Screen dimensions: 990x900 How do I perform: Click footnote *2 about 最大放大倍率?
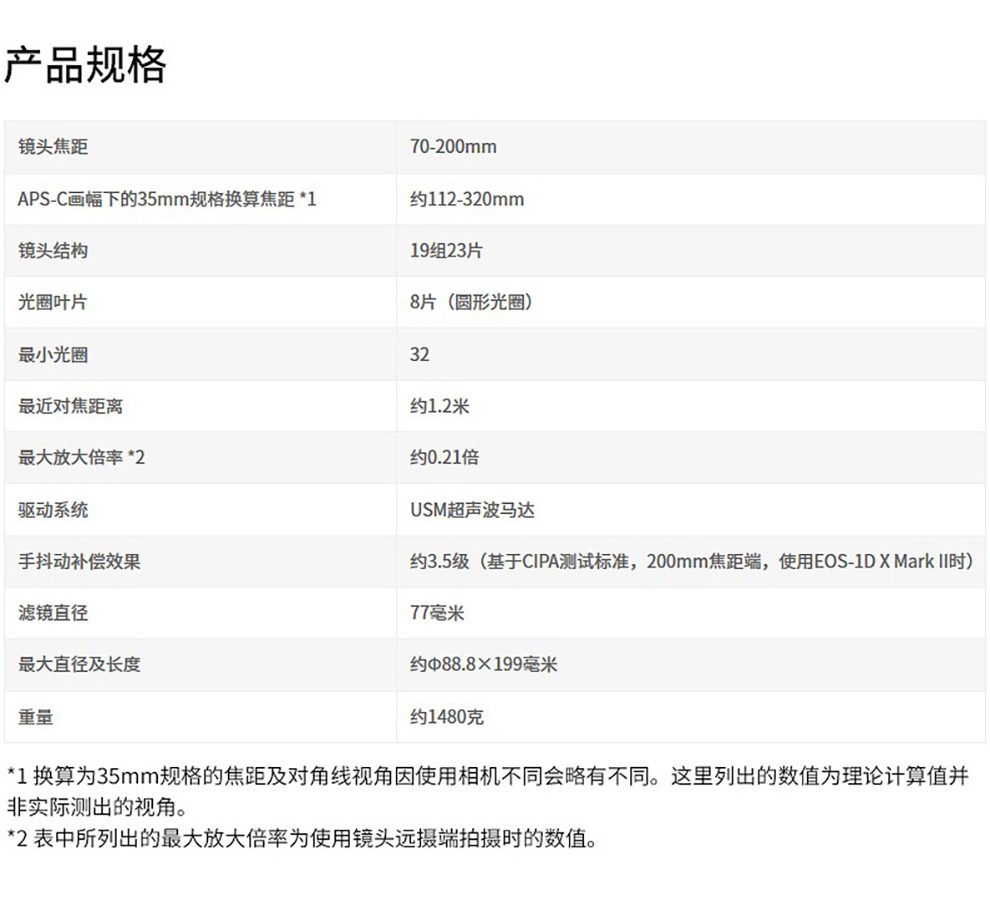pos(302,839)
